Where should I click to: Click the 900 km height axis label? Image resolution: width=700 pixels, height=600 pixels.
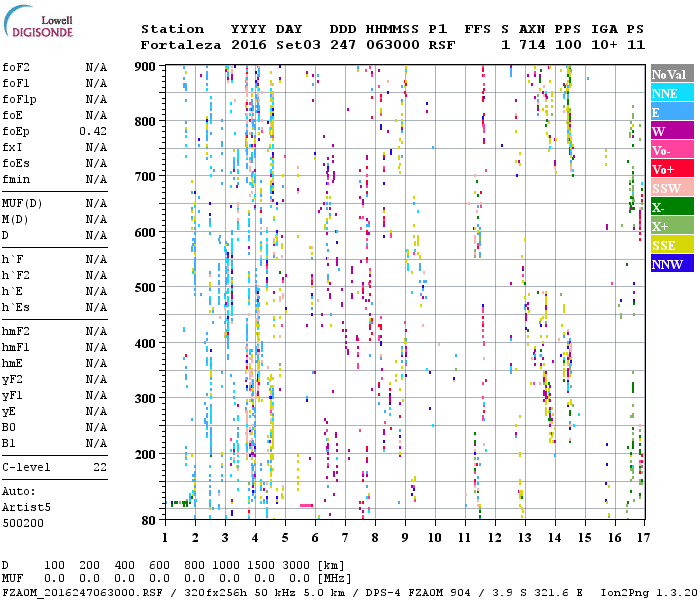(147, 67)
